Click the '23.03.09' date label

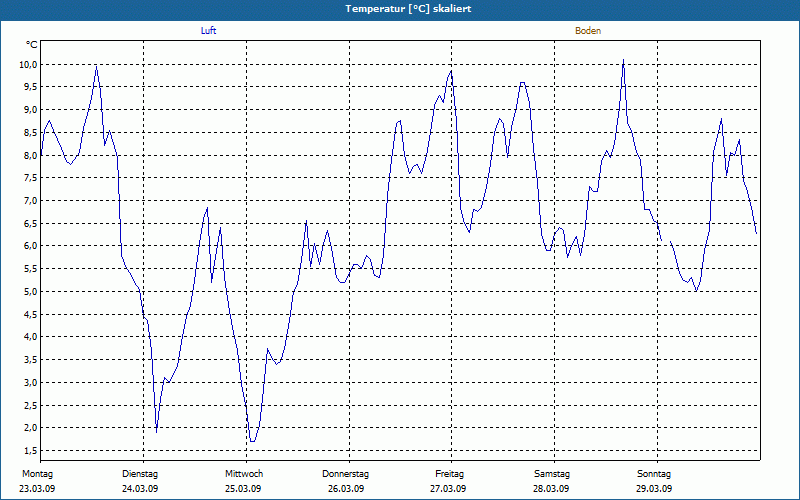click(x=37, y=489)
